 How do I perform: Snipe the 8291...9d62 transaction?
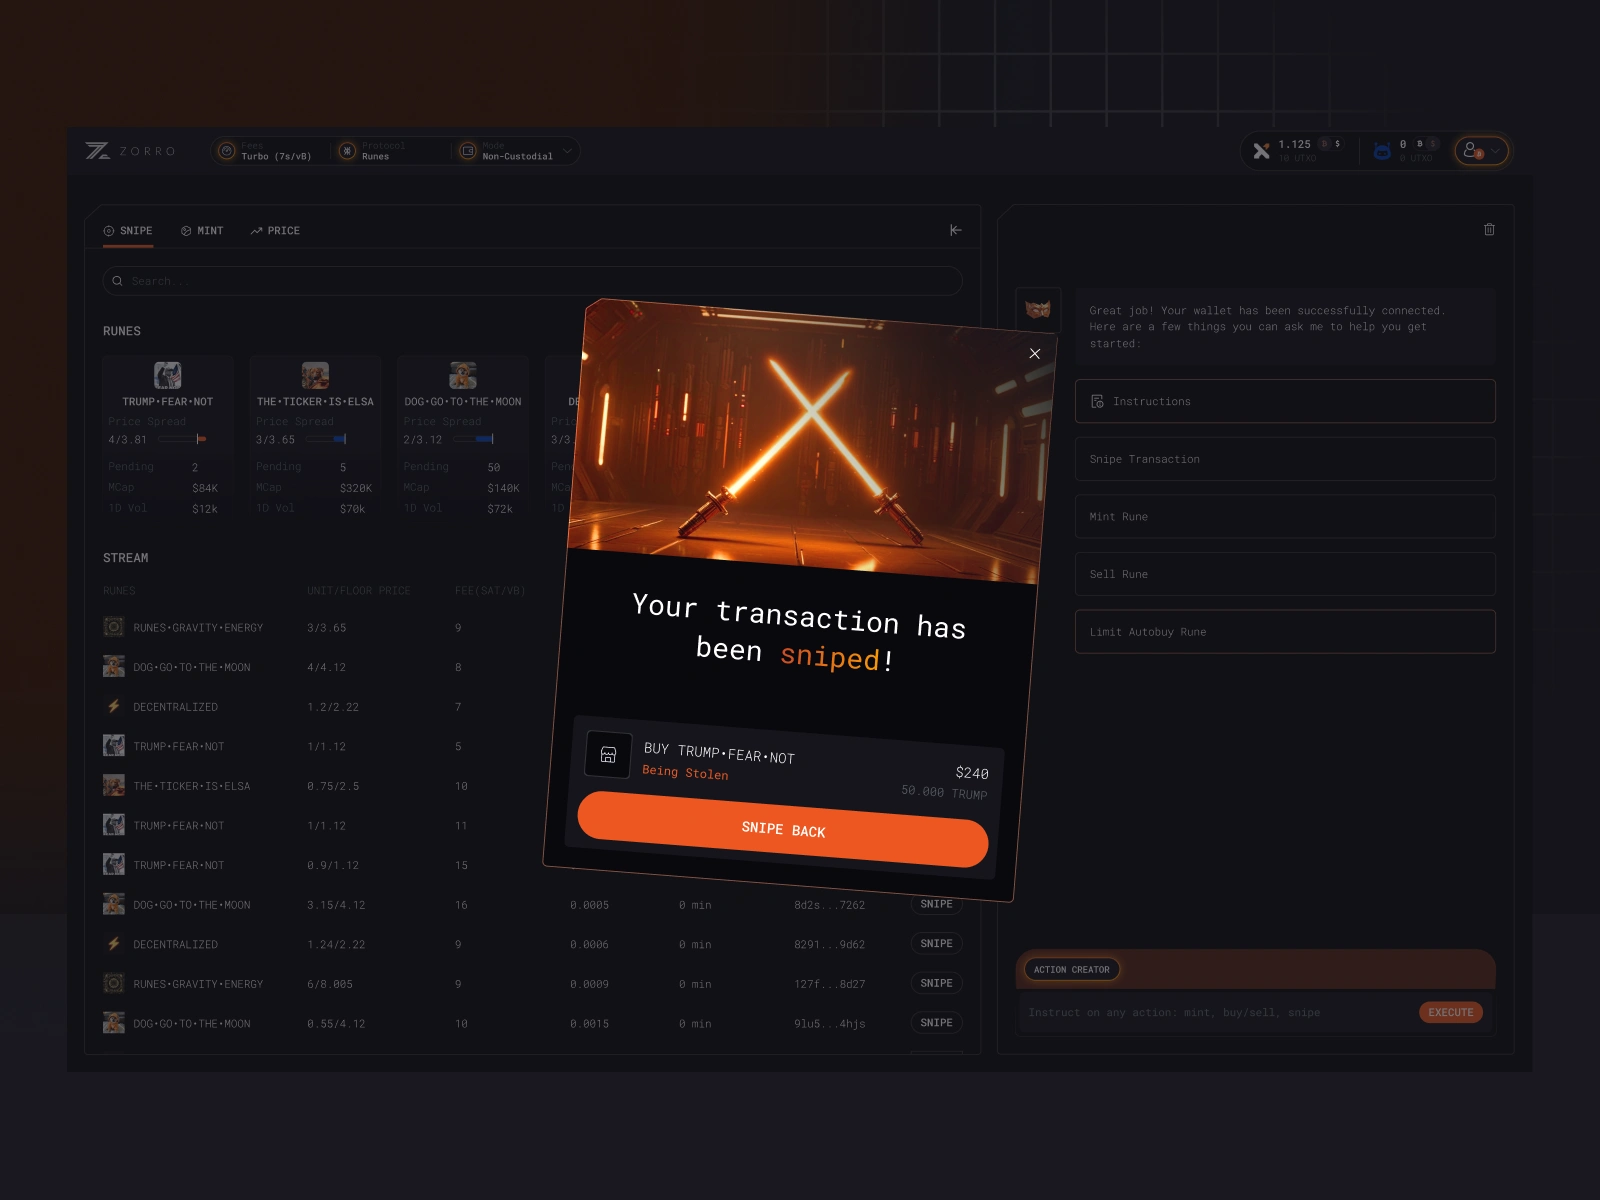click(936, 943)
